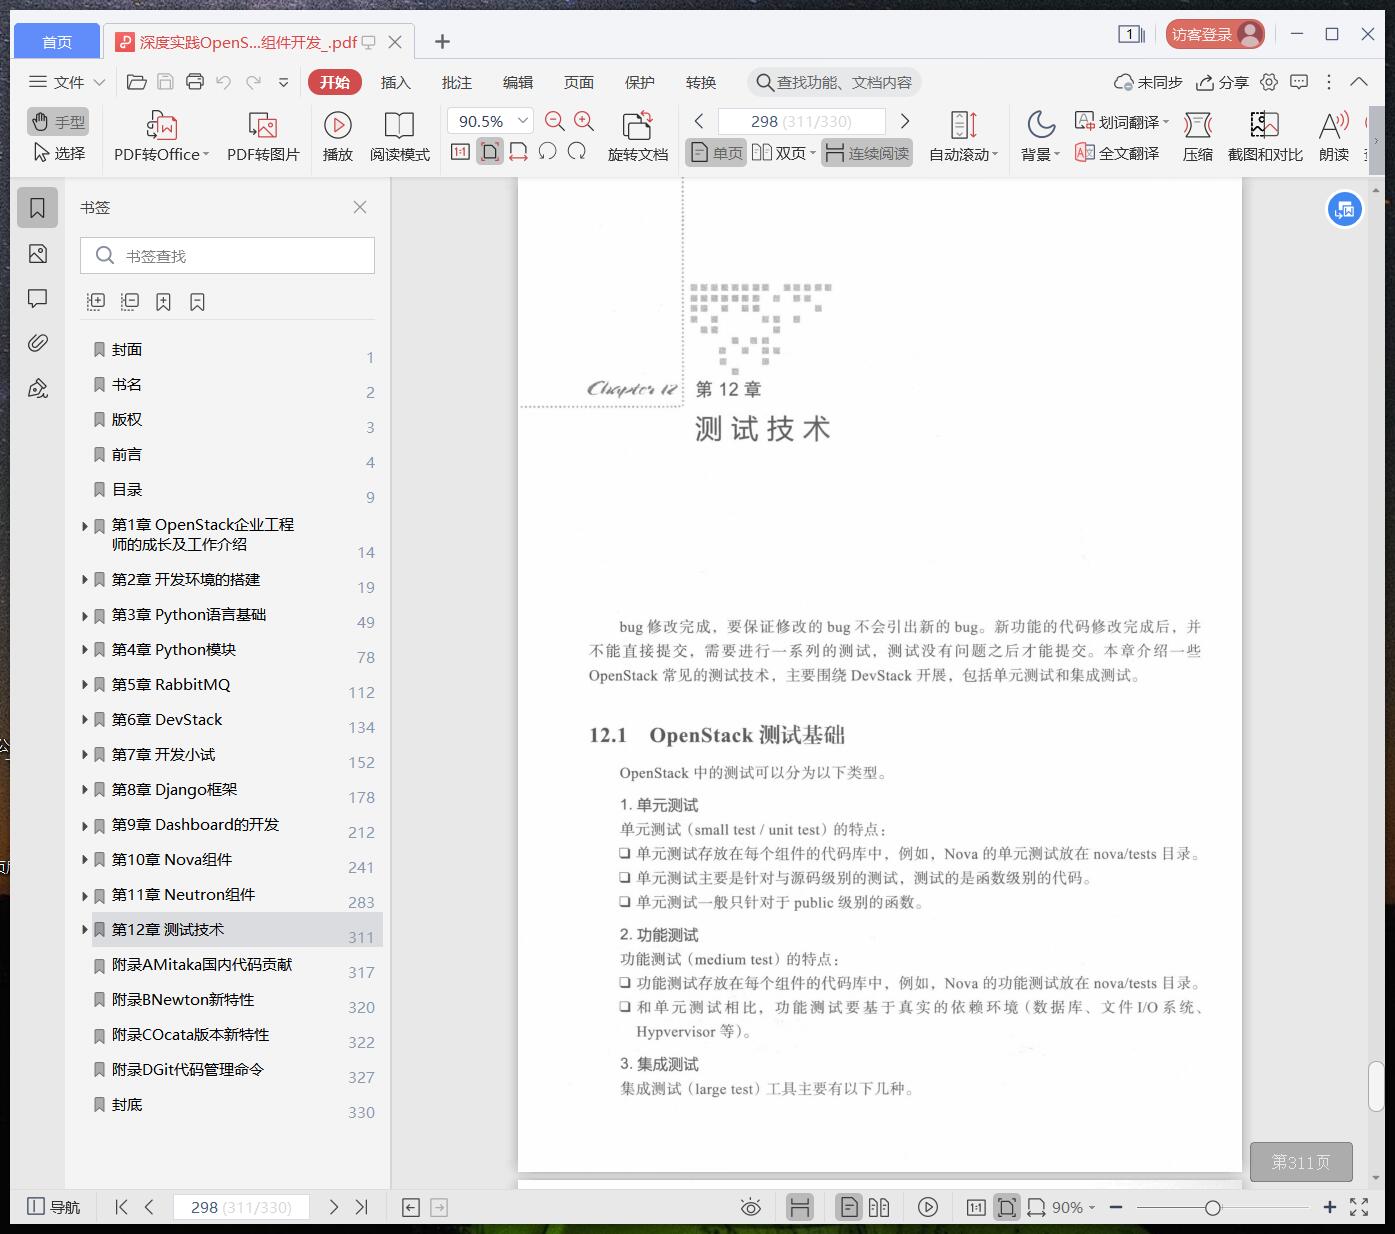Adjust the zoom slider handle in status bar
This screenshot has width=1395, height=1234.
(x=1212, y=1208)
